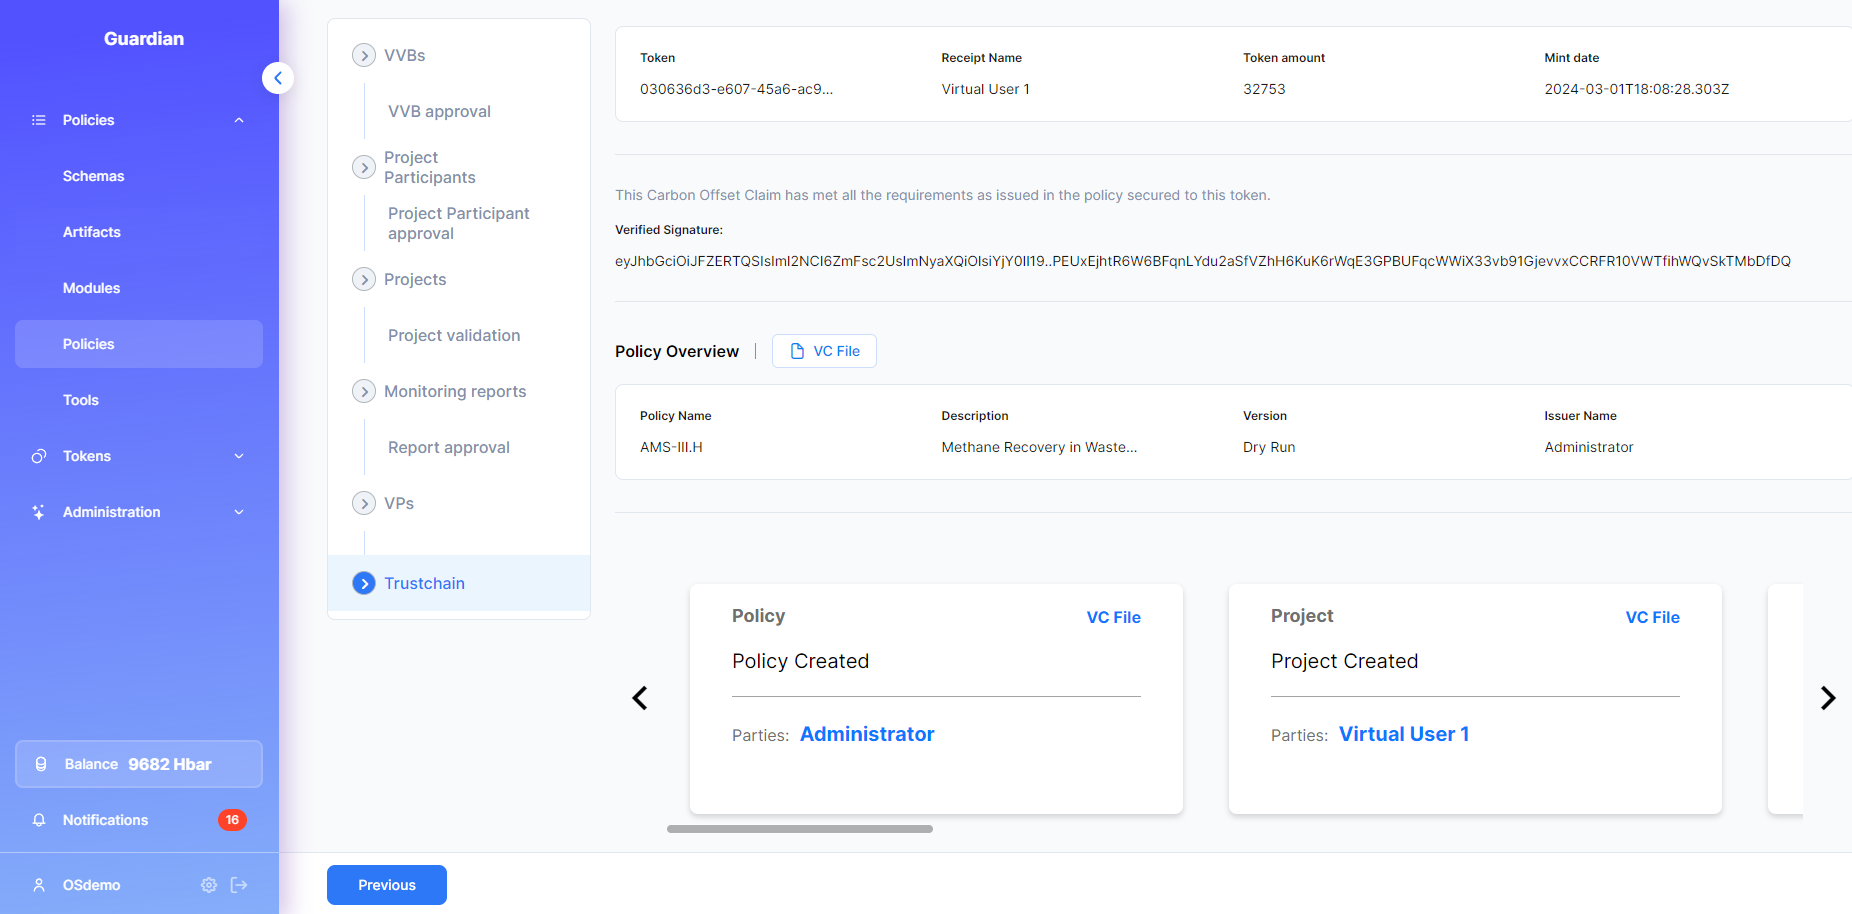The image size is (1852, 914).
Task: Expand the Tokens menu section
Action: 239,456
